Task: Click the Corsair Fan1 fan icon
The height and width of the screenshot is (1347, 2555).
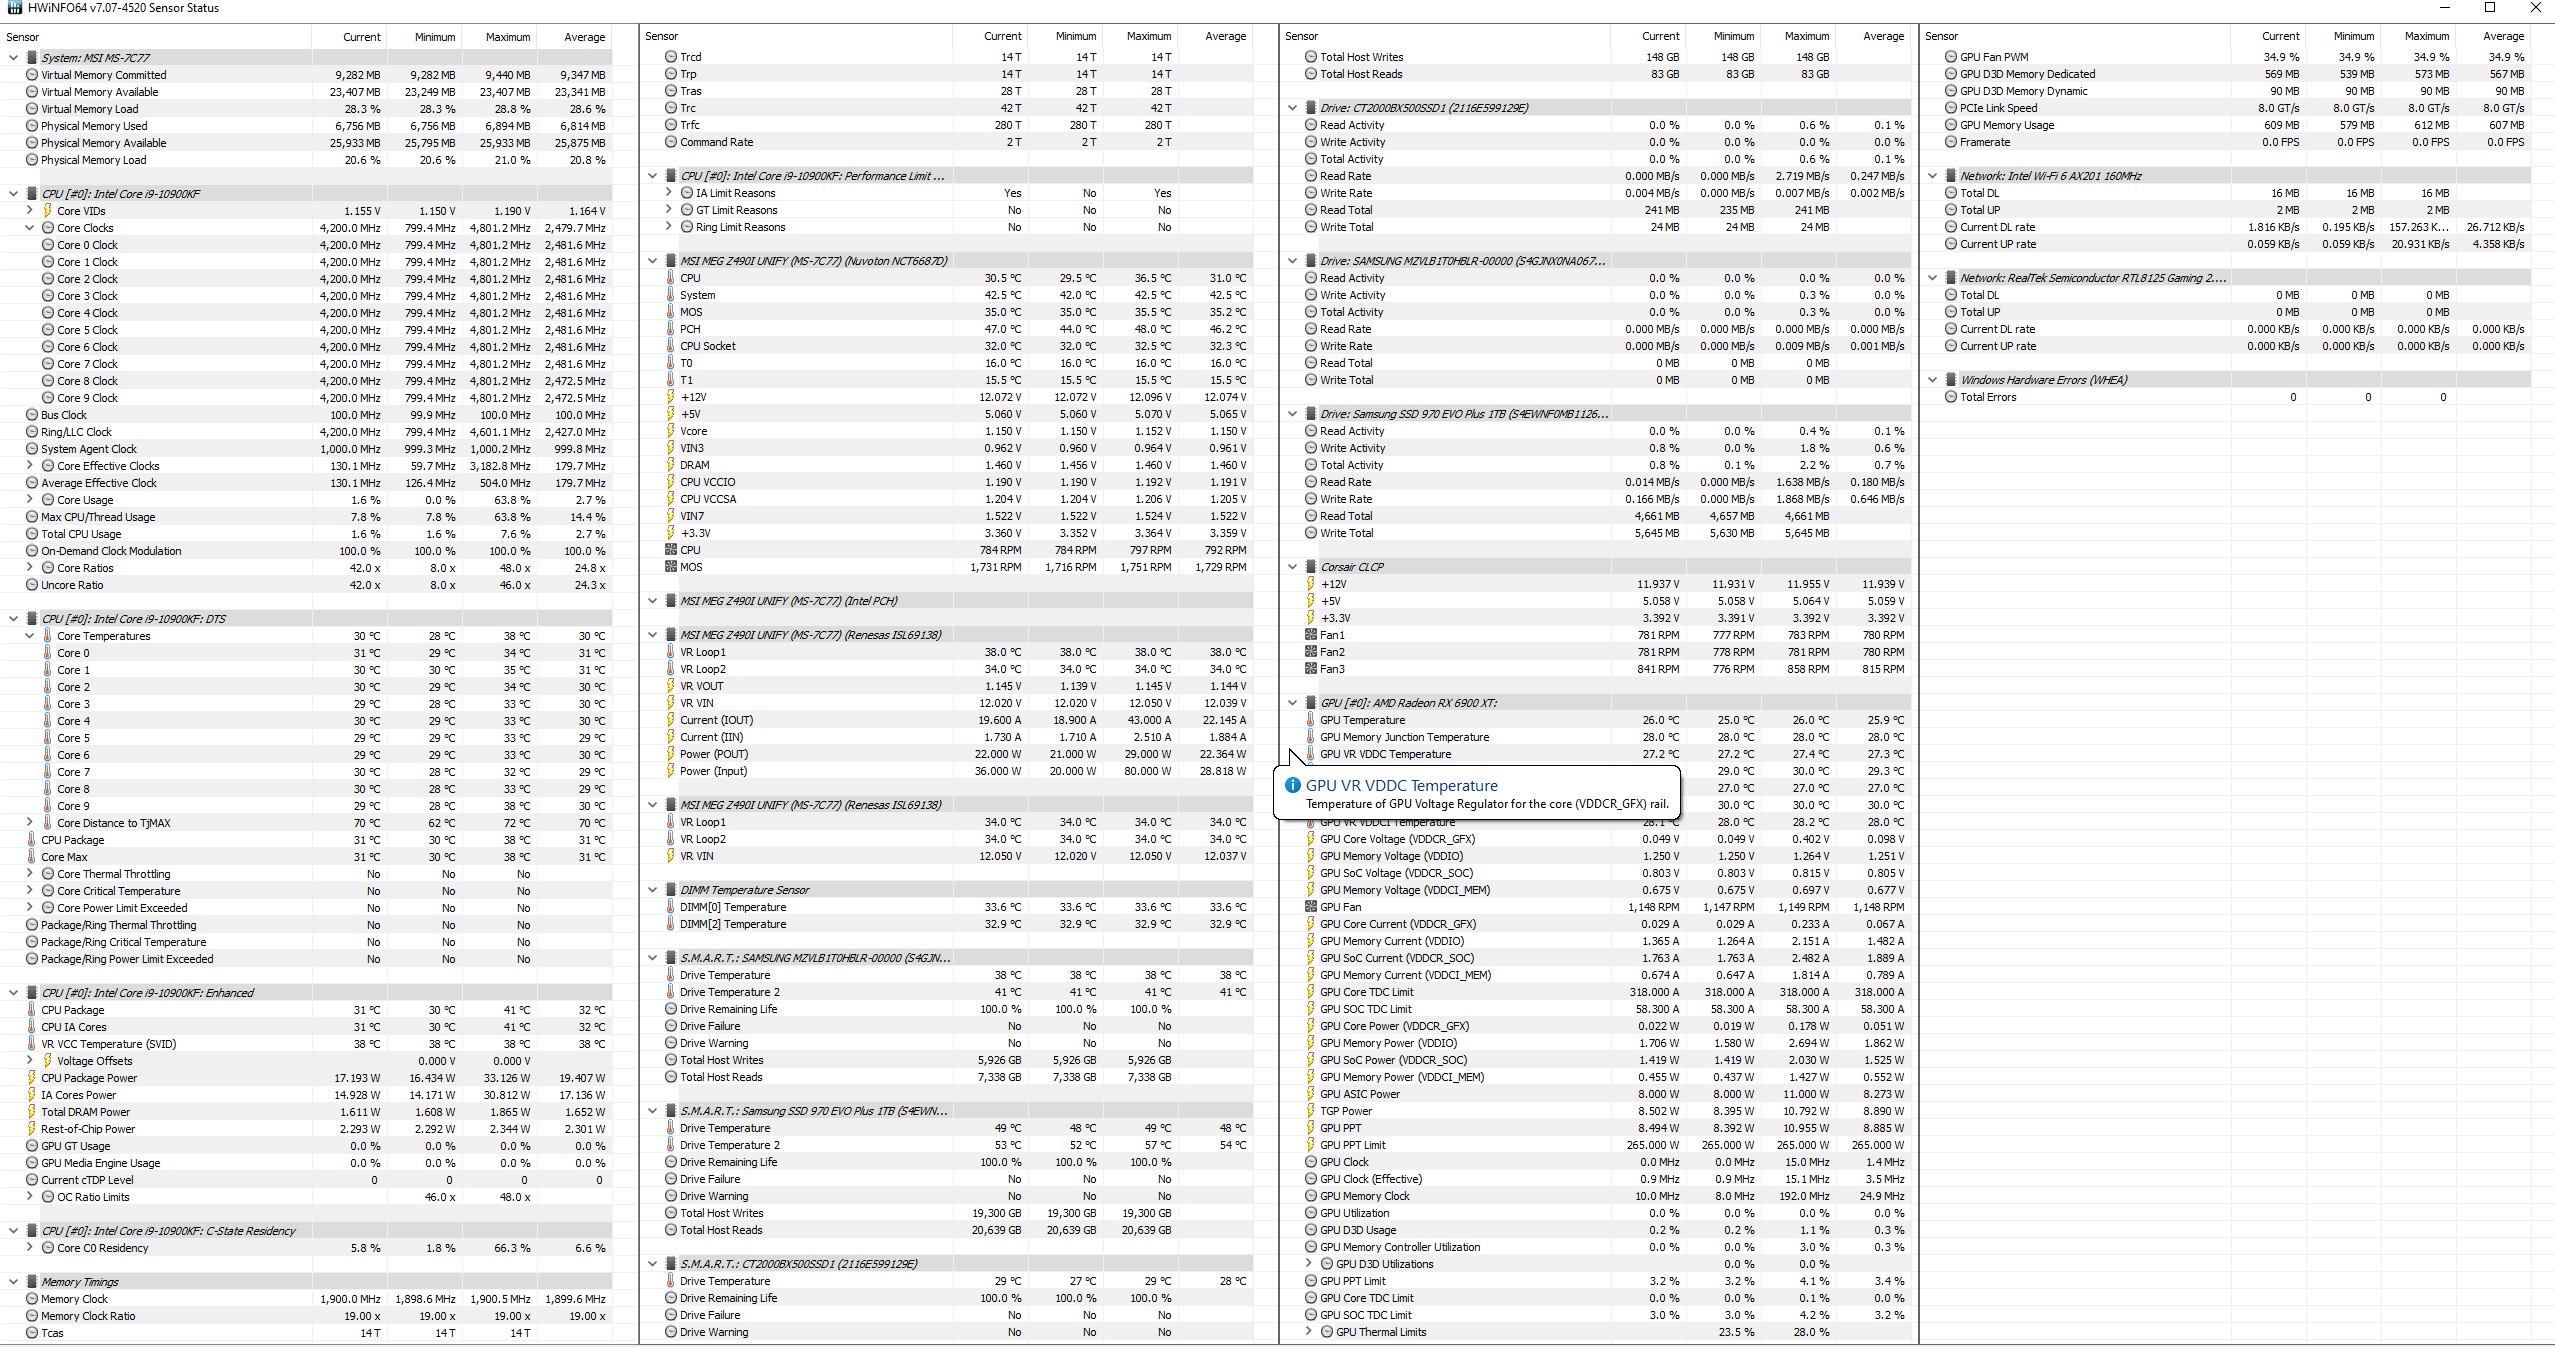Action: tap(1311, 635)
